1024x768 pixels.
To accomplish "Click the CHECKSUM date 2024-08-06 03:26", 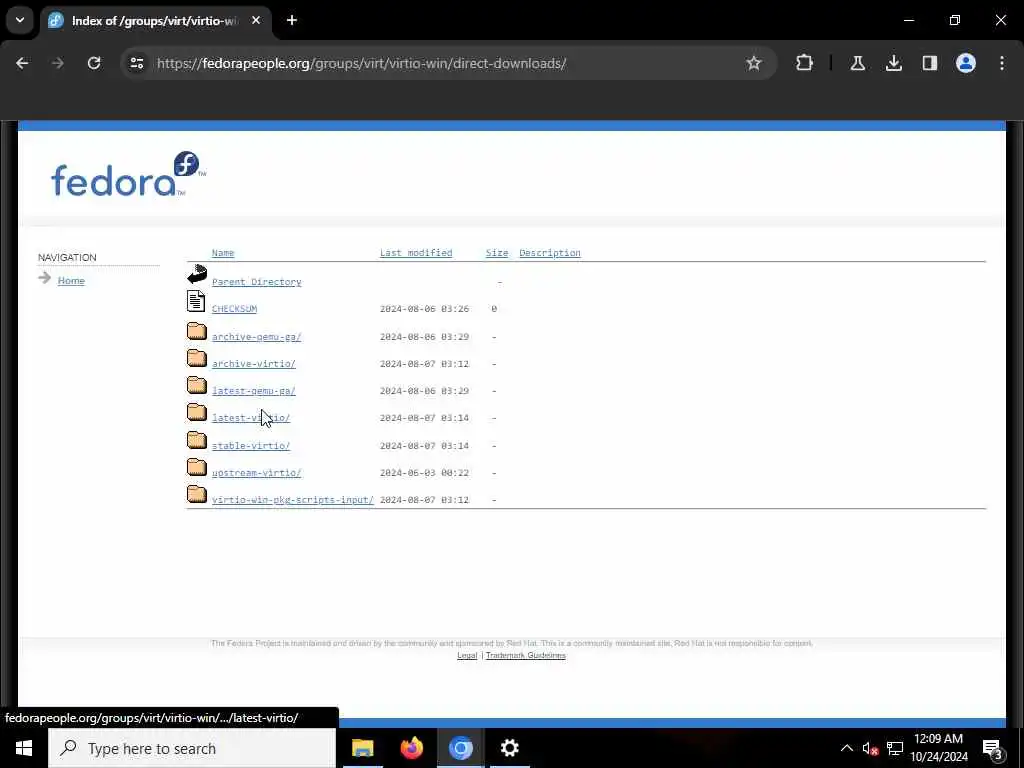I will [424, 309].
